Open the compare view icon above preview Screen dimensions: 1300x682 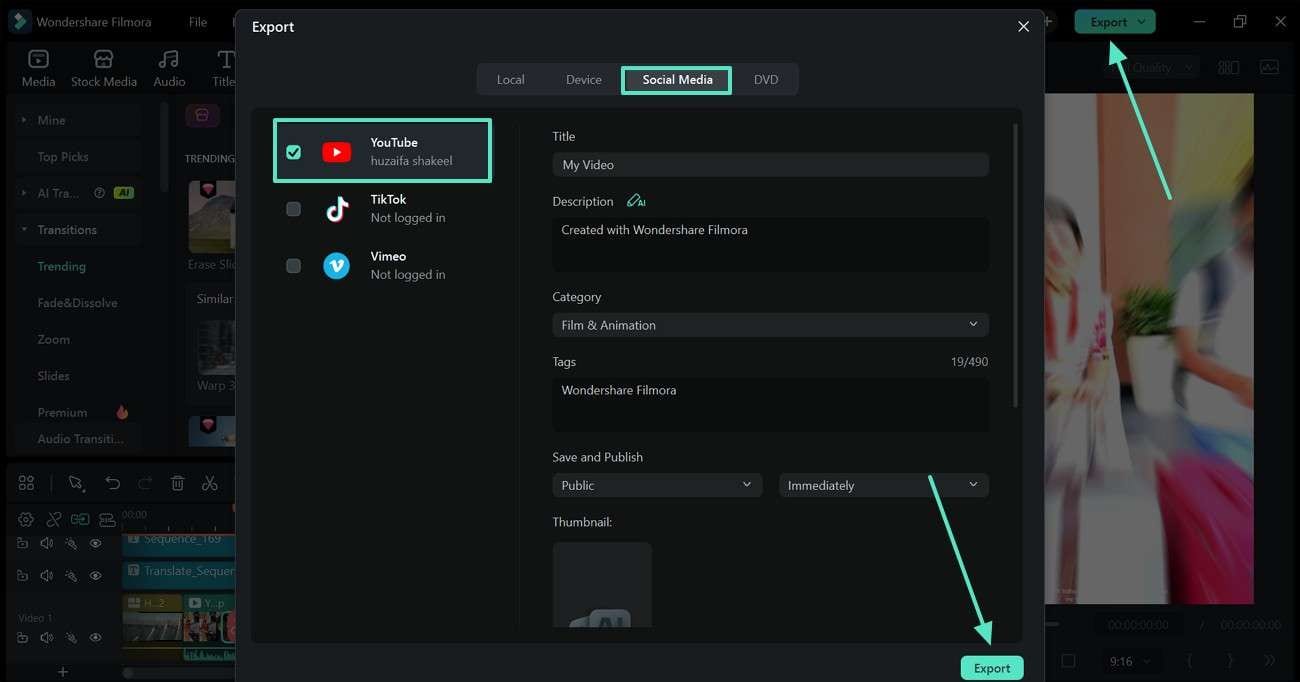1229,68
